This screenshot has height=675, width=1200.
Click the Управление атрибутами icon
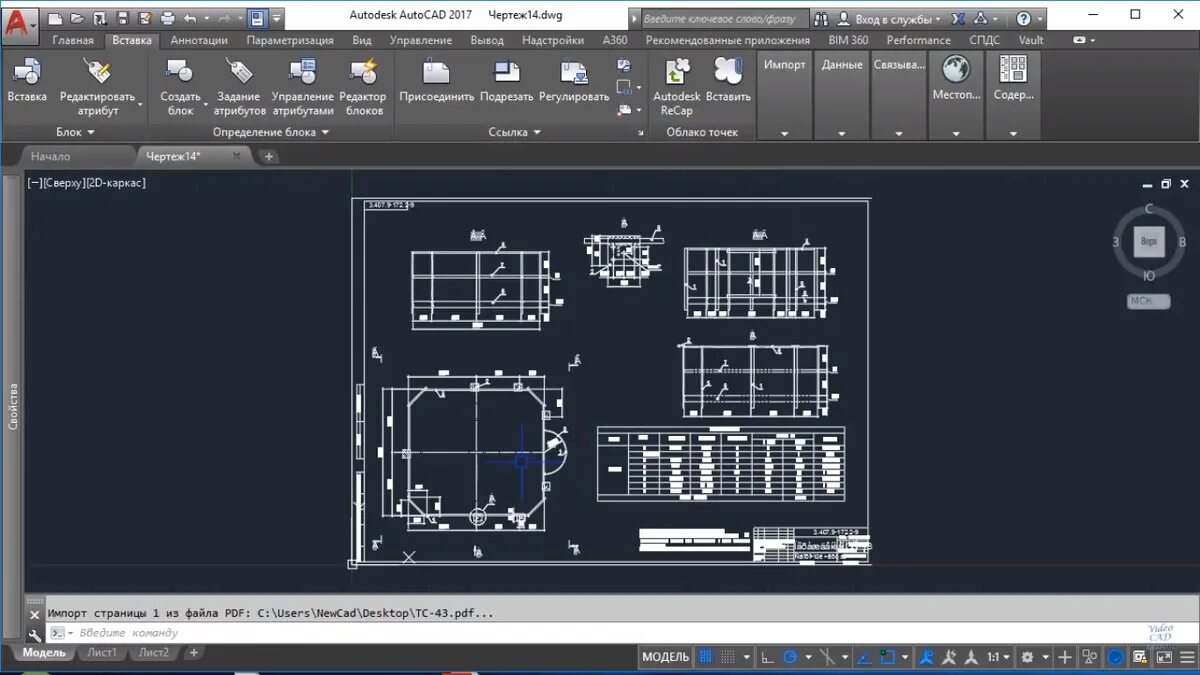click(x=302, y=73)
